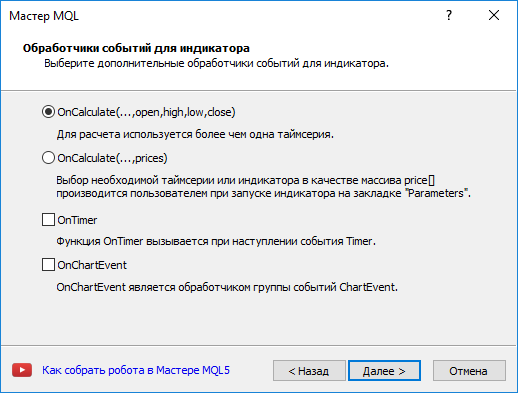Click the Мастер MQL title bar text
The image size is (518, 393).
pos(44,16)
